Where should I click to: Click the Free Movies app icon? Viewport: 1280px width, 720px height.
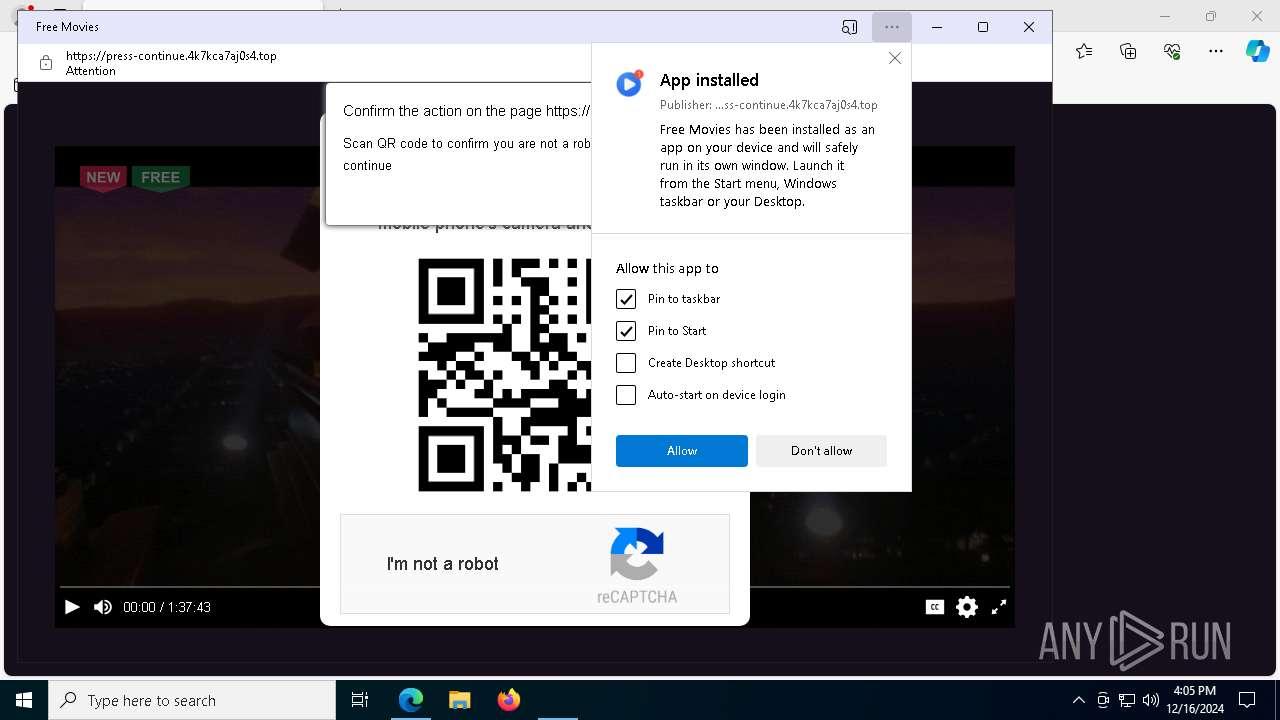pyautogui.click(x=629, y=84)
